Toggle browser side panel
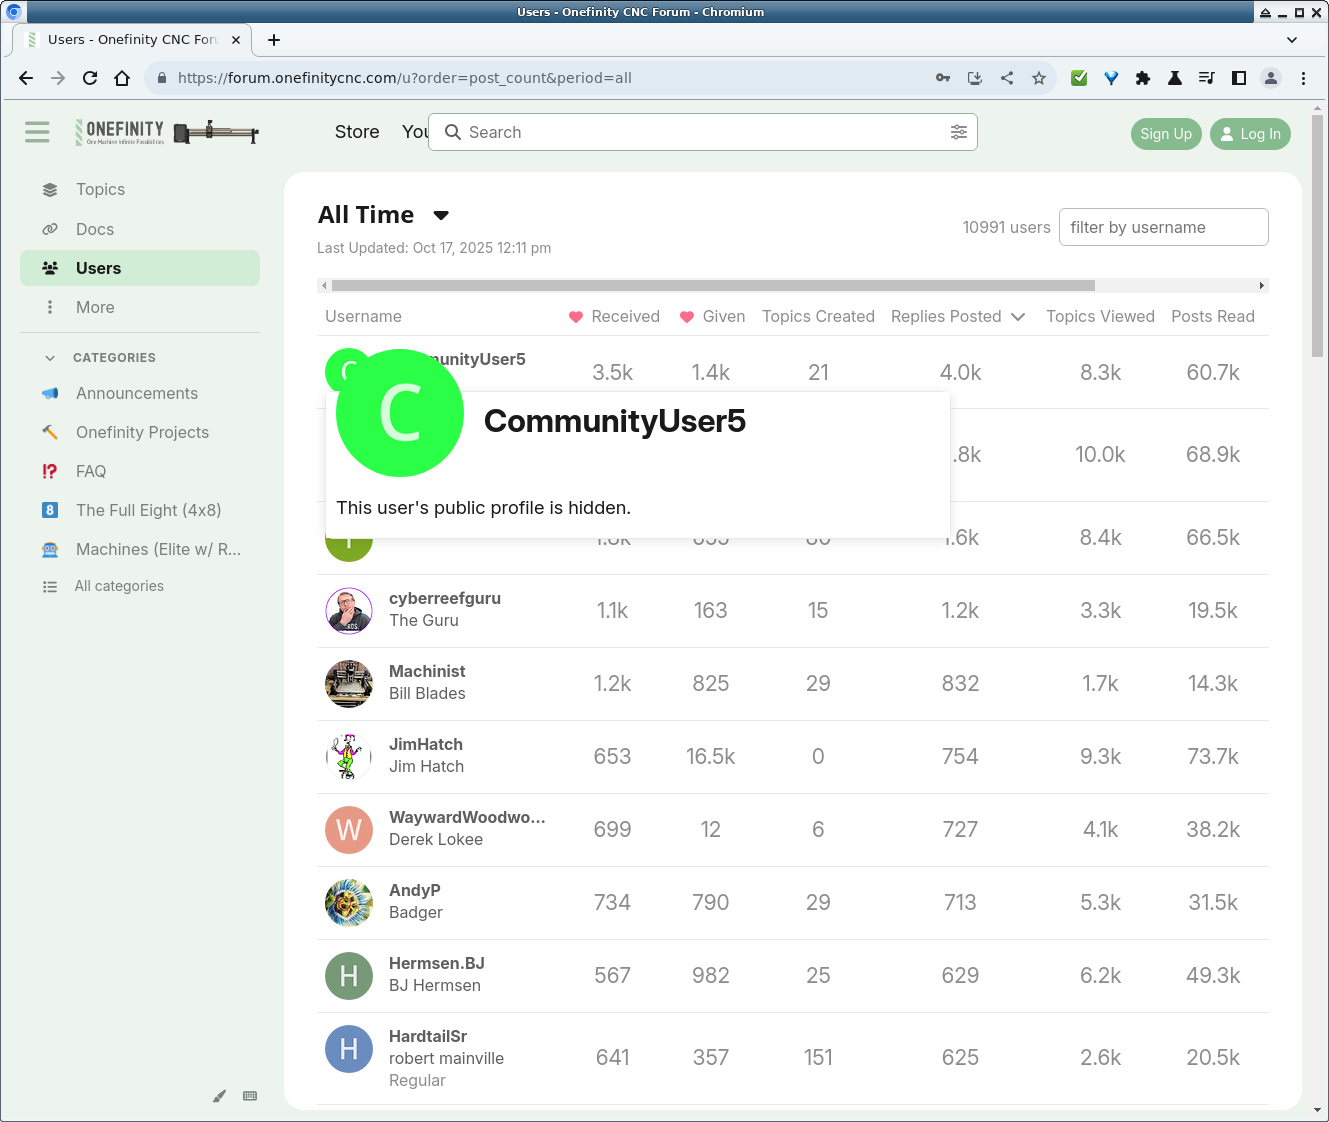This screenshot has width=1329, height=1122. [1239, 78]
